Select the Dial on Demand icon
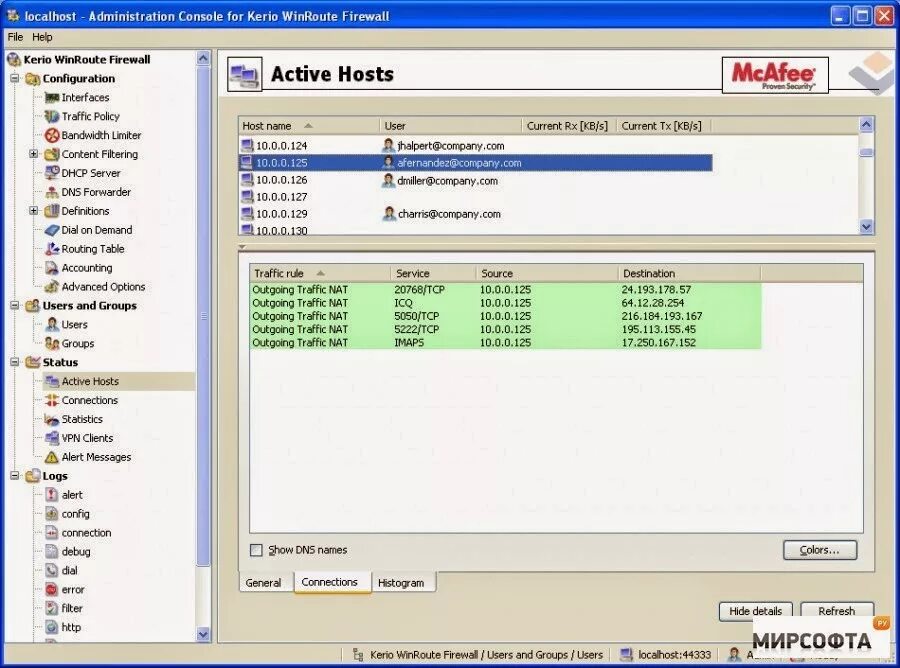The height and width of the screenshot is (668, 900). tap(52, 230)
